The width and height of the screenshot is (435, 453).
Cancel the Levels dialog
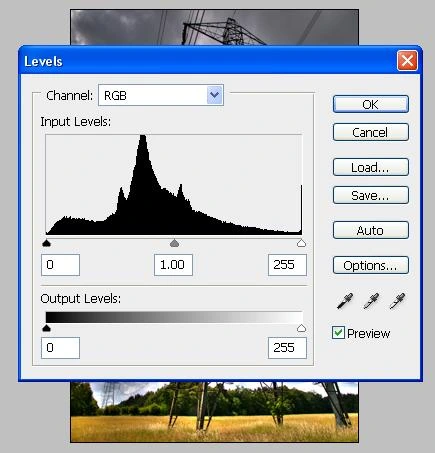371,132
